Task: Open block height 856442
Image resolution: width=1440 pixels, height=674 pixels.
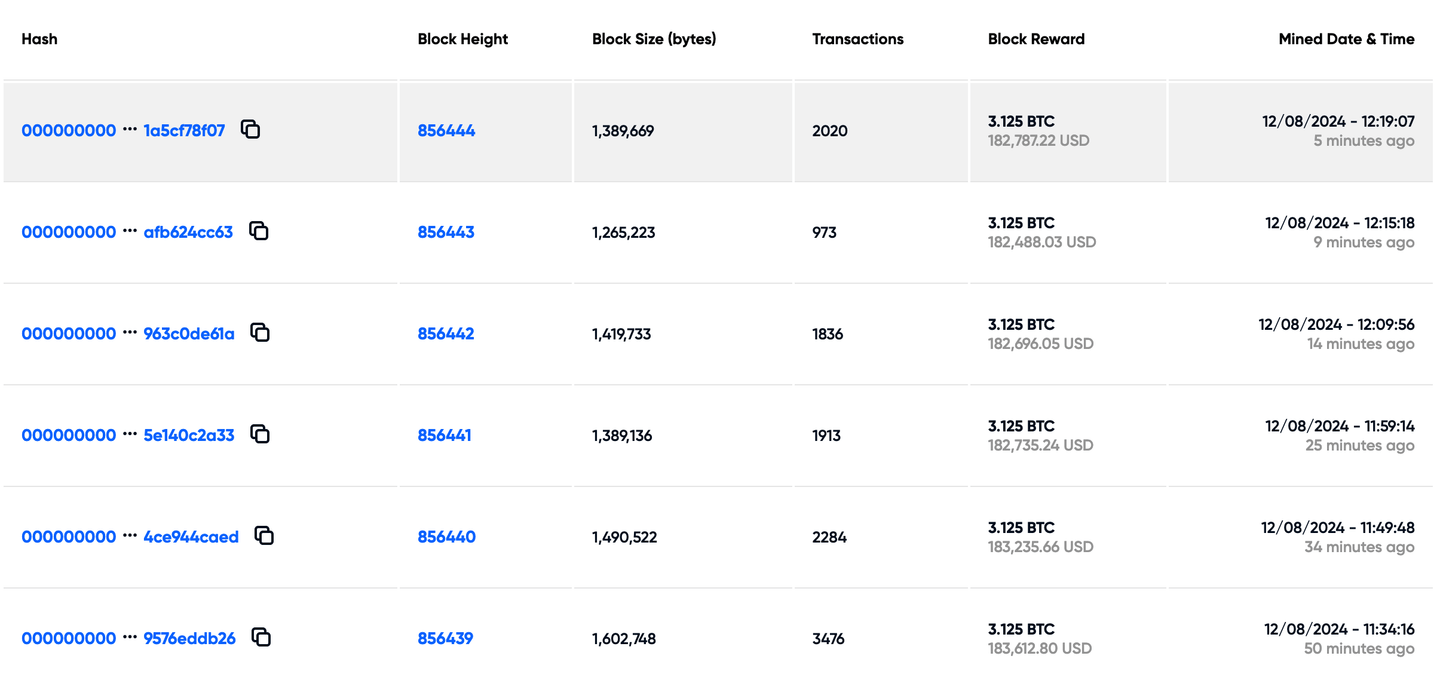Action: tap(446, 332)
